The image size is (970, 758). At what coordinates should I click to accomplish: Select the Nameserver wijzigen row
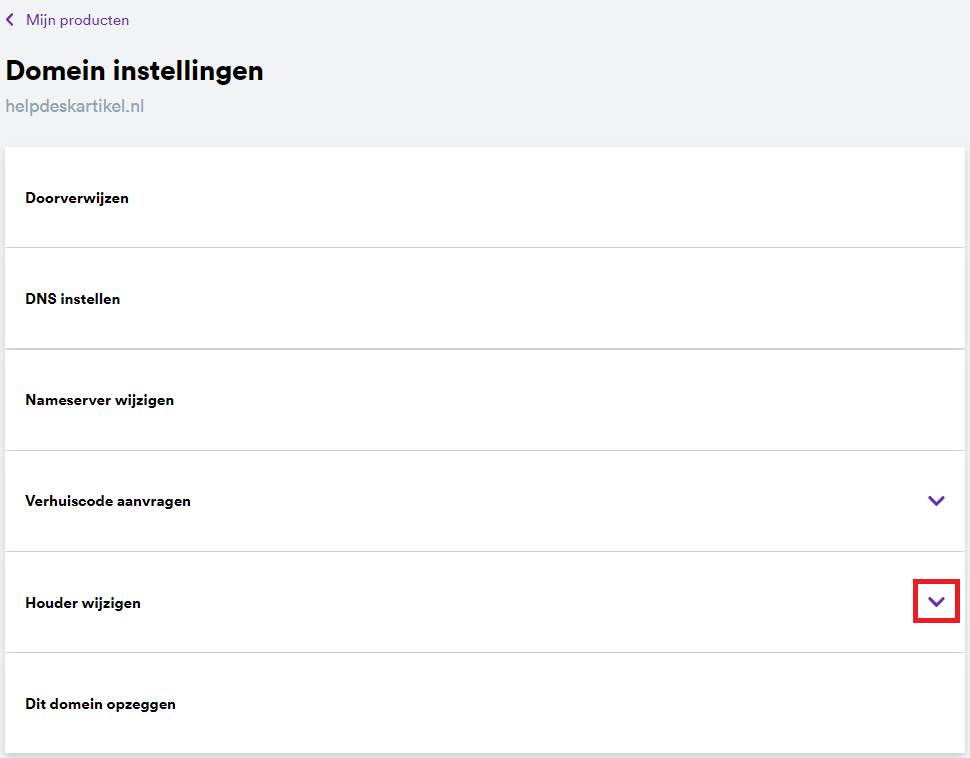pos(485,400)
